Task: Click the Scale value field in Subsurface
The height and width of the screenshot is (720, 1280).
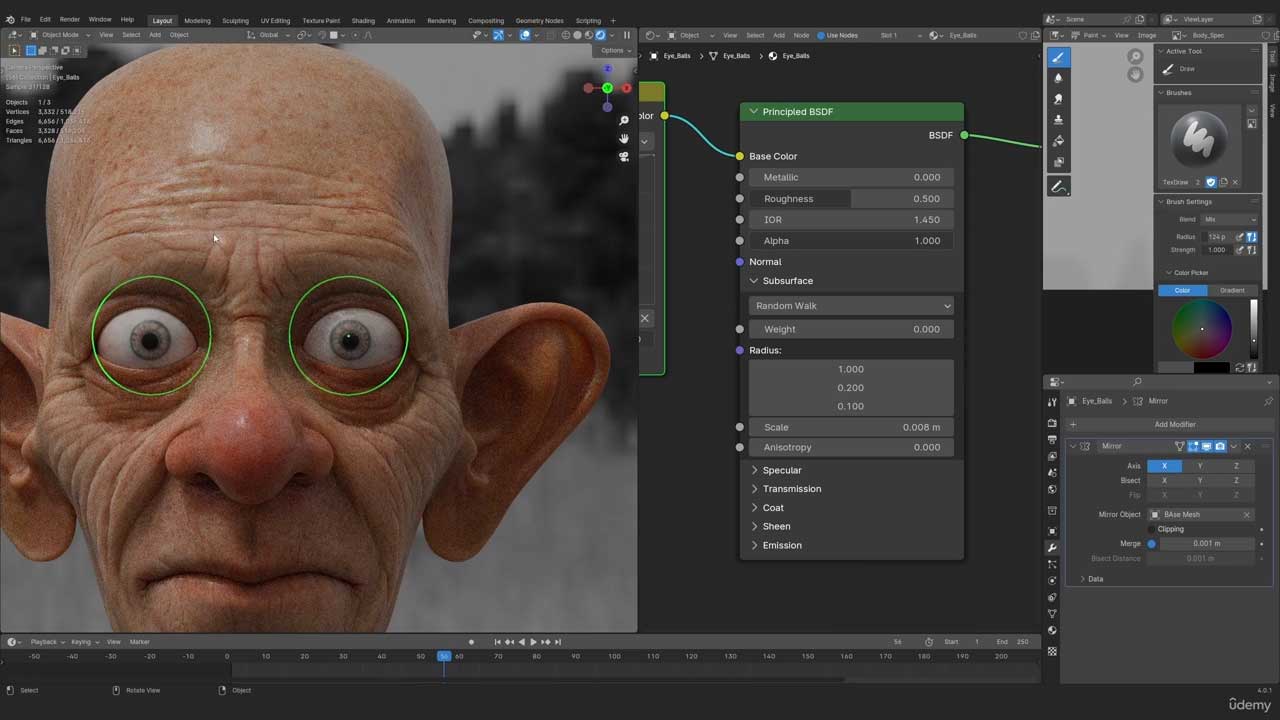Action: pos(851,427)
